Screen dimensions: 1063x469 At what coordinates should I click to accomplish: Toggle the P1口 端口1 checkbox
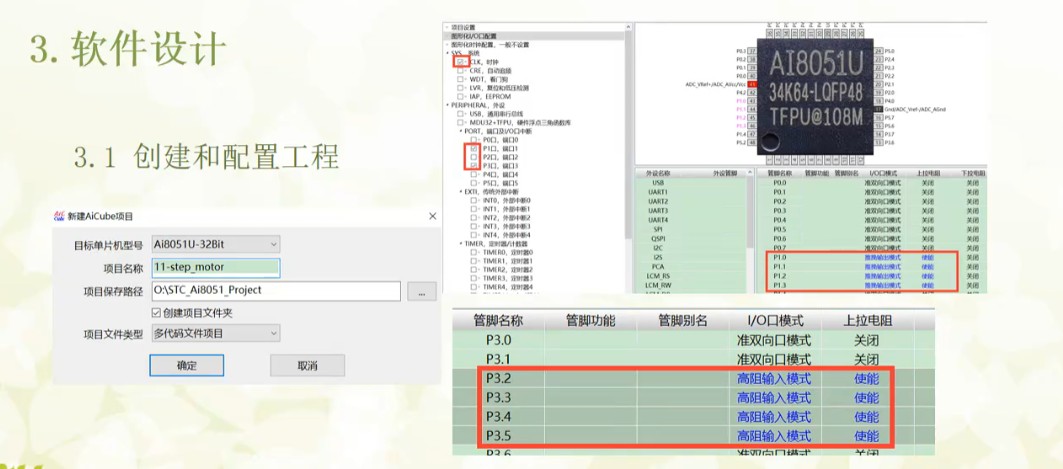(x=474, y=148)
